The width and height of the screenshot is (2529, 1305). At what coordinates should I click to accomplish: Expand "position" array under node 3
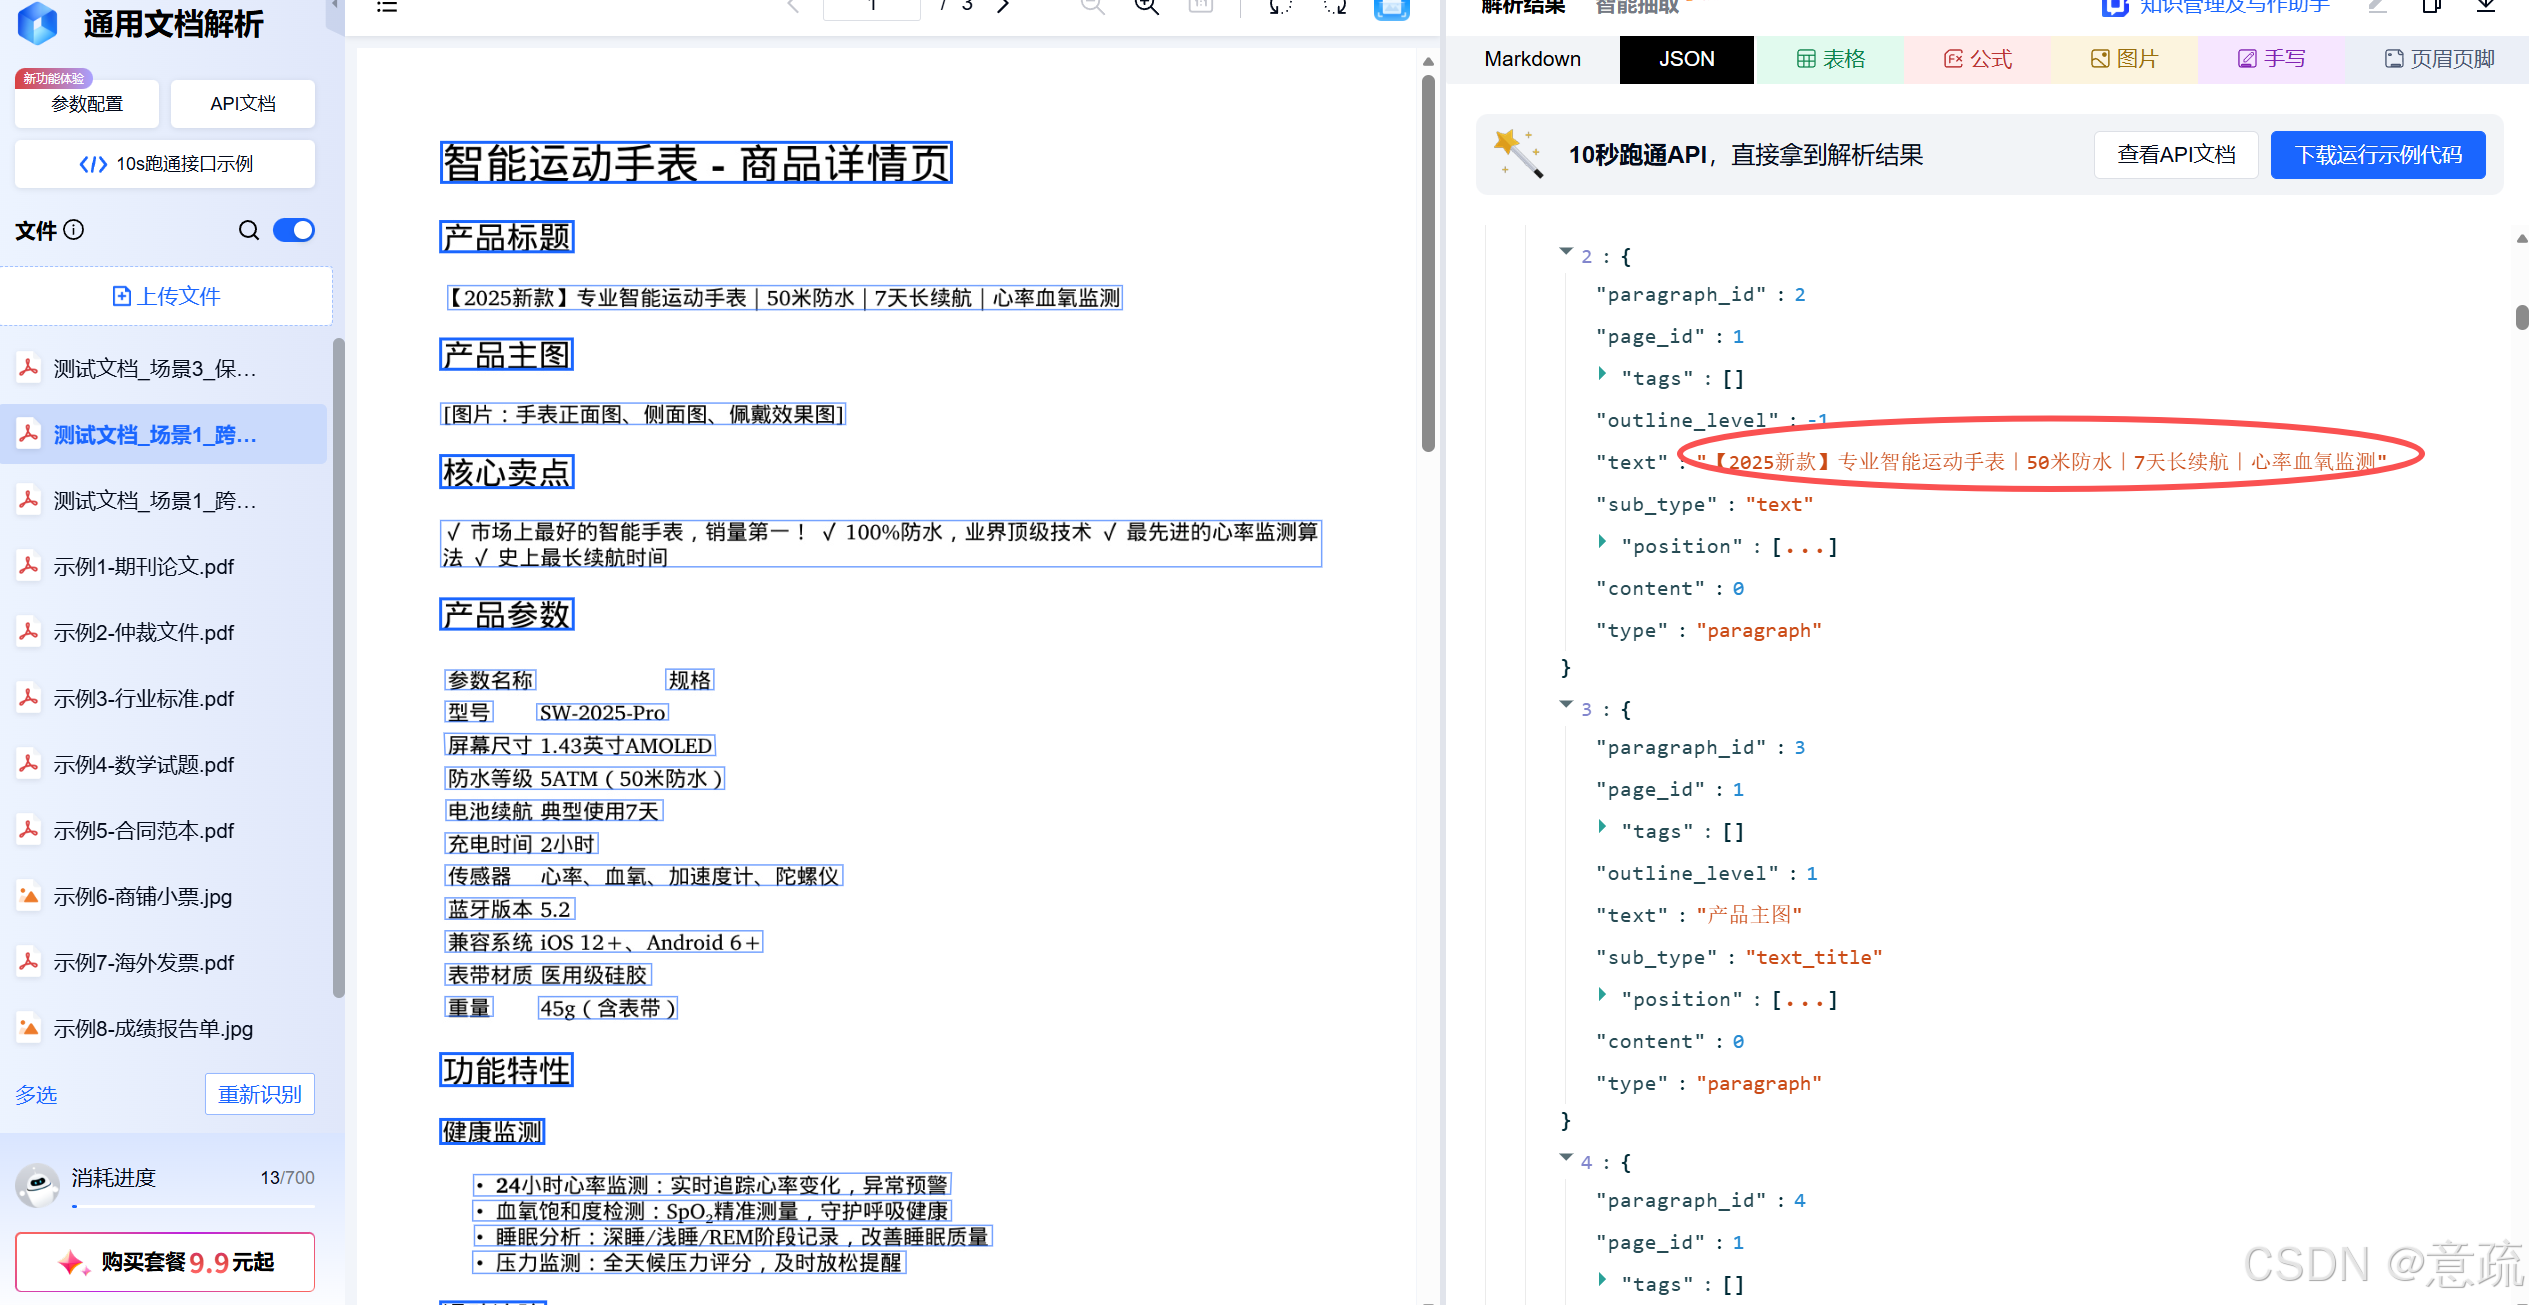pyautogui.click(x=1602, y=995)
